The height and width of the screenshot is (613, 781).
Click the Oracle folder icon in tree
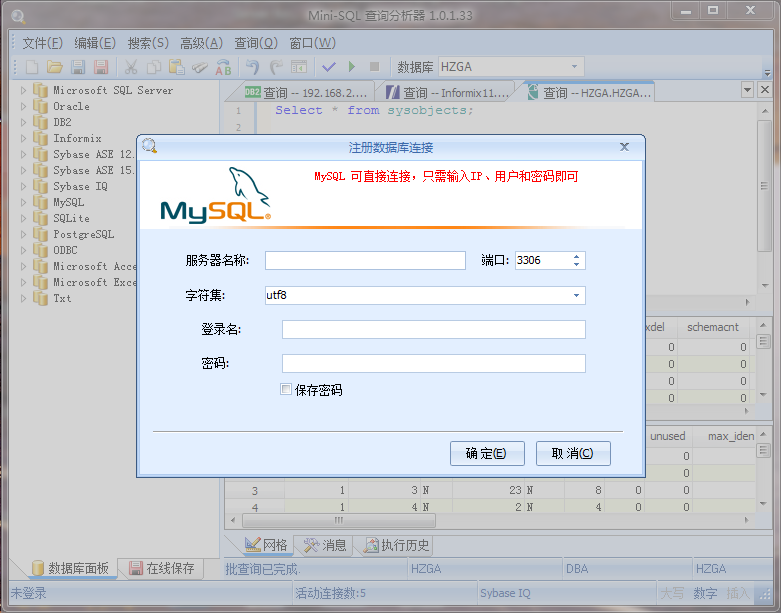(40, 106)
